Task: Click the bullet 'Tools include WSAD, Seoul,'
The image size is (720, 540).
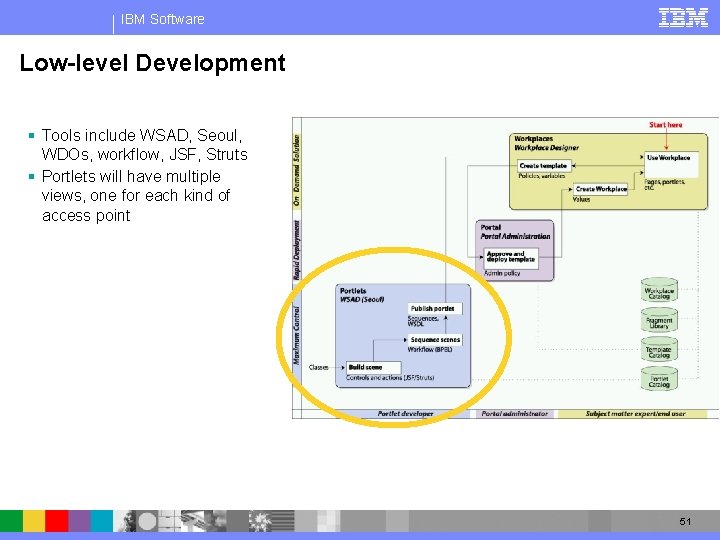Action: [142, 135]
